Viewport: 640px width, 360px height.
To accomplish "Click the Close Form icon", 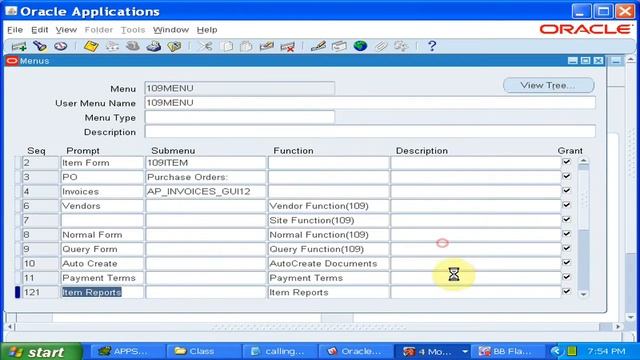I will [x=174, y=46].
